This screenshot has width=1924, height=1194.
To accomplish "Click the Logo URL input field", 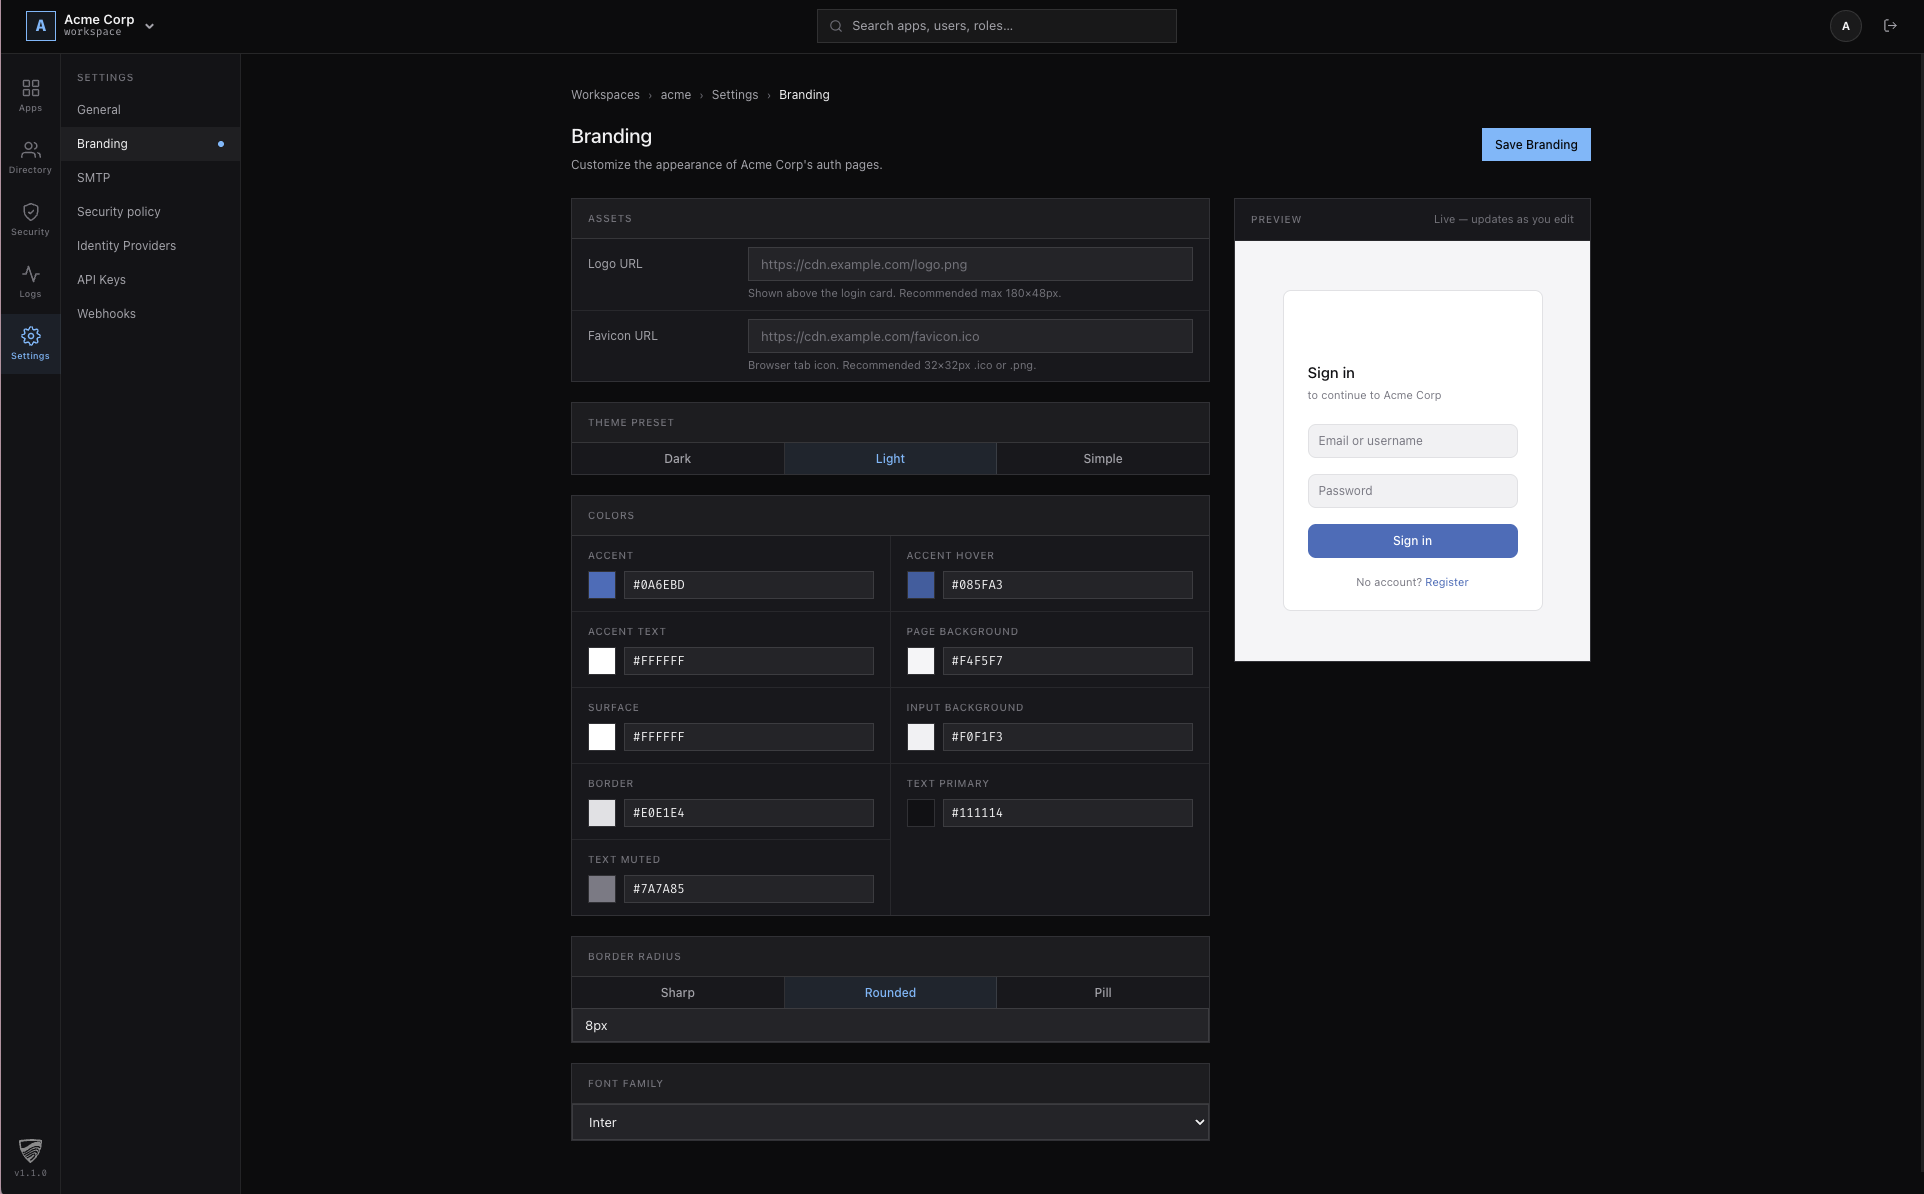I will 969,265.
